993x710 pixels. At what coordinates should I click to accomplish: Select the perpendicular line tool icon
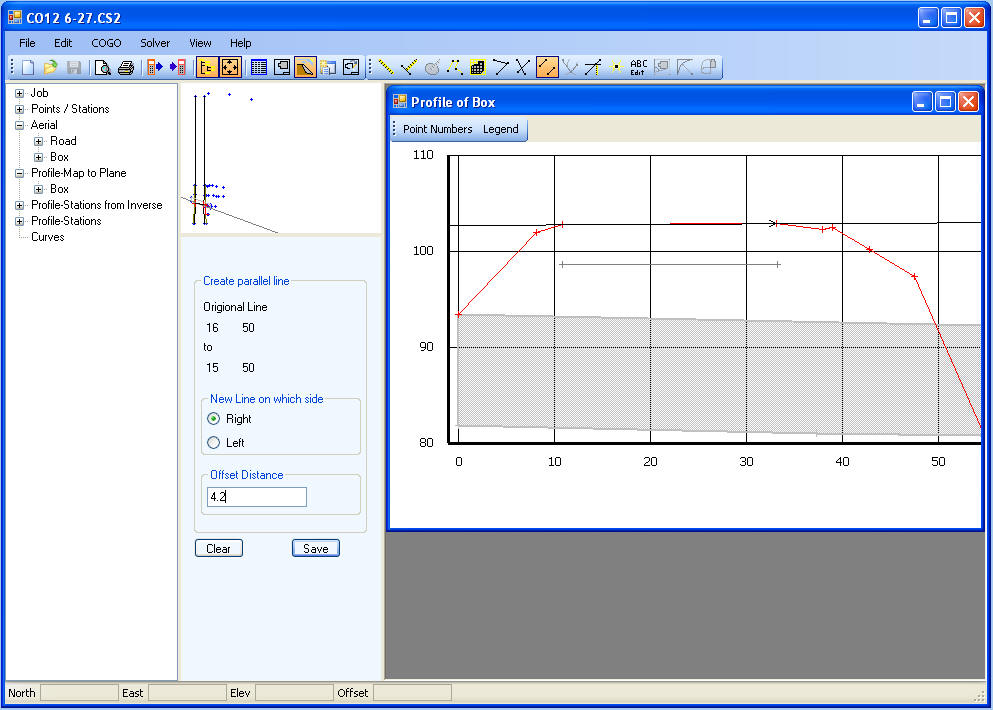(409, 67)
